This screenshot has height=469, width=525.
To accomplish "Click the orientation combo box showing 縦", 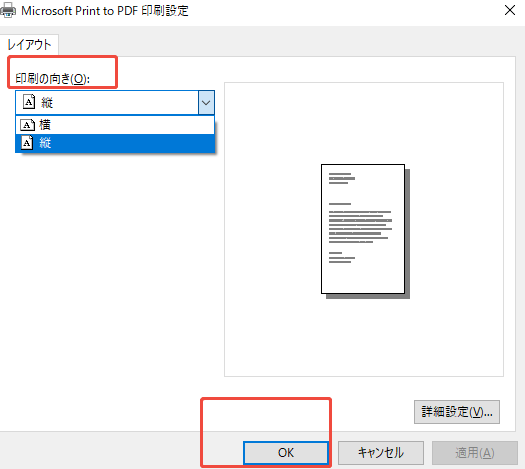I will (x=115, y=102).
